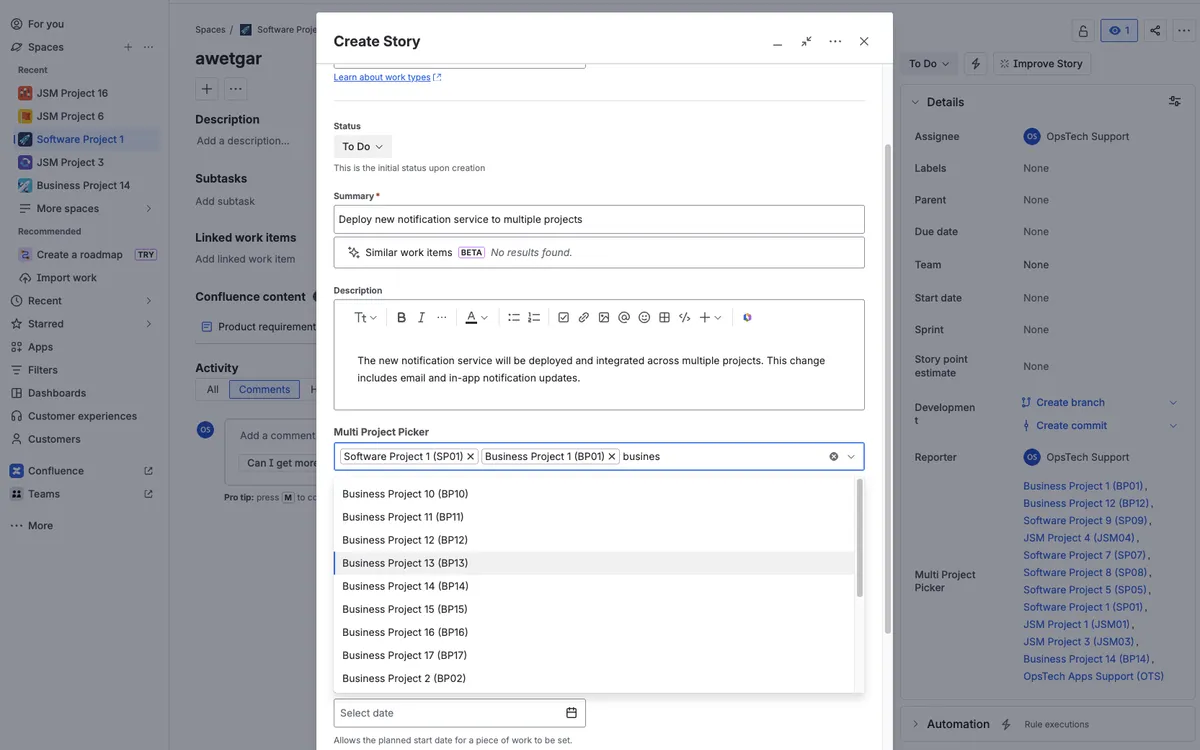Expand Create commit options chevron

click(1173, 425)
